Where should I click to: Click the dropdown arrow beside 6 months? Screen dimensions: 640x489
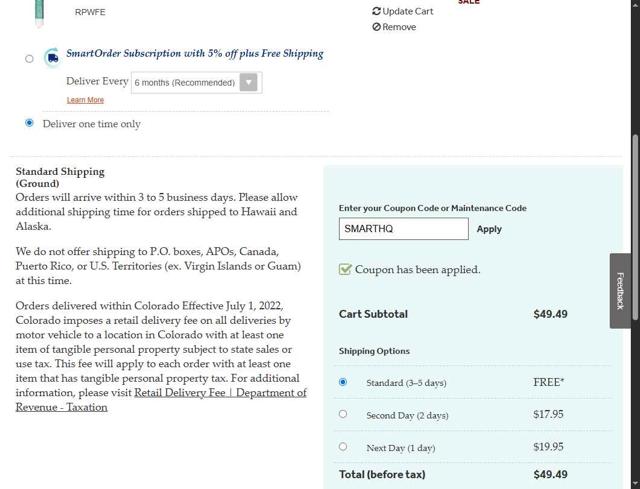[249, 82]
